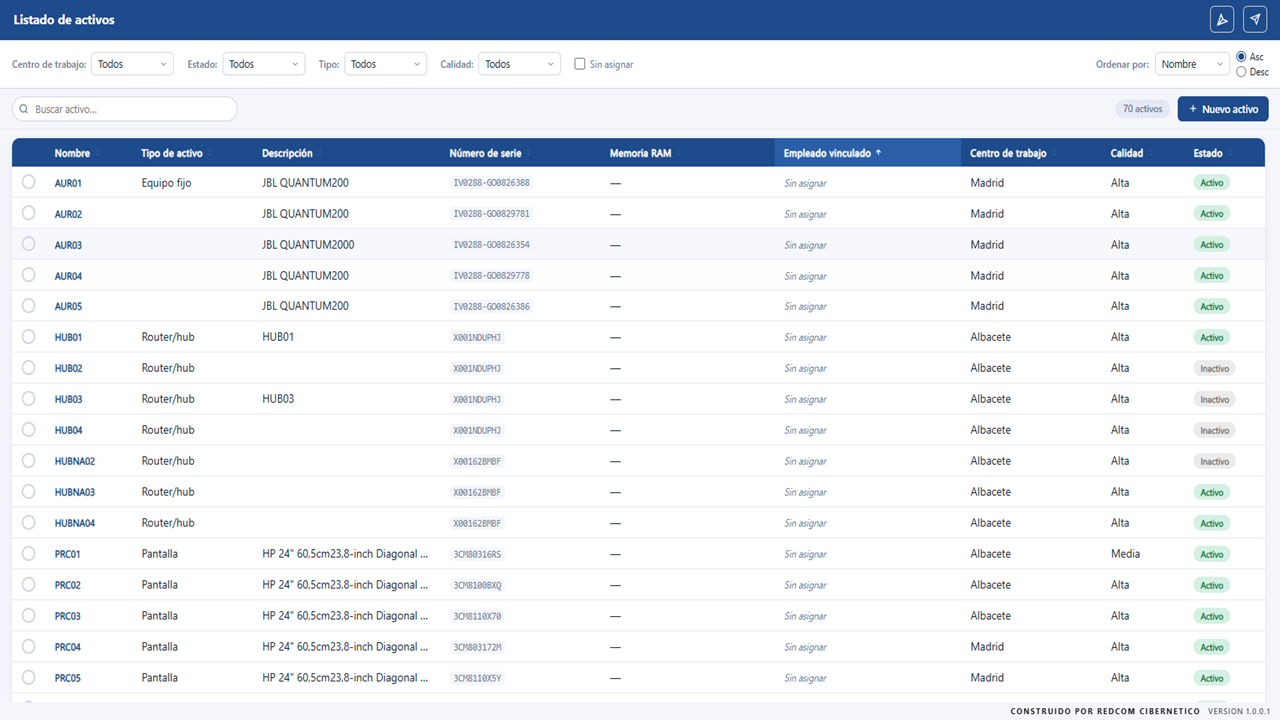Select the row radio for PRC01
This screenshot has height=720, width=1280.
coord(29,554)
